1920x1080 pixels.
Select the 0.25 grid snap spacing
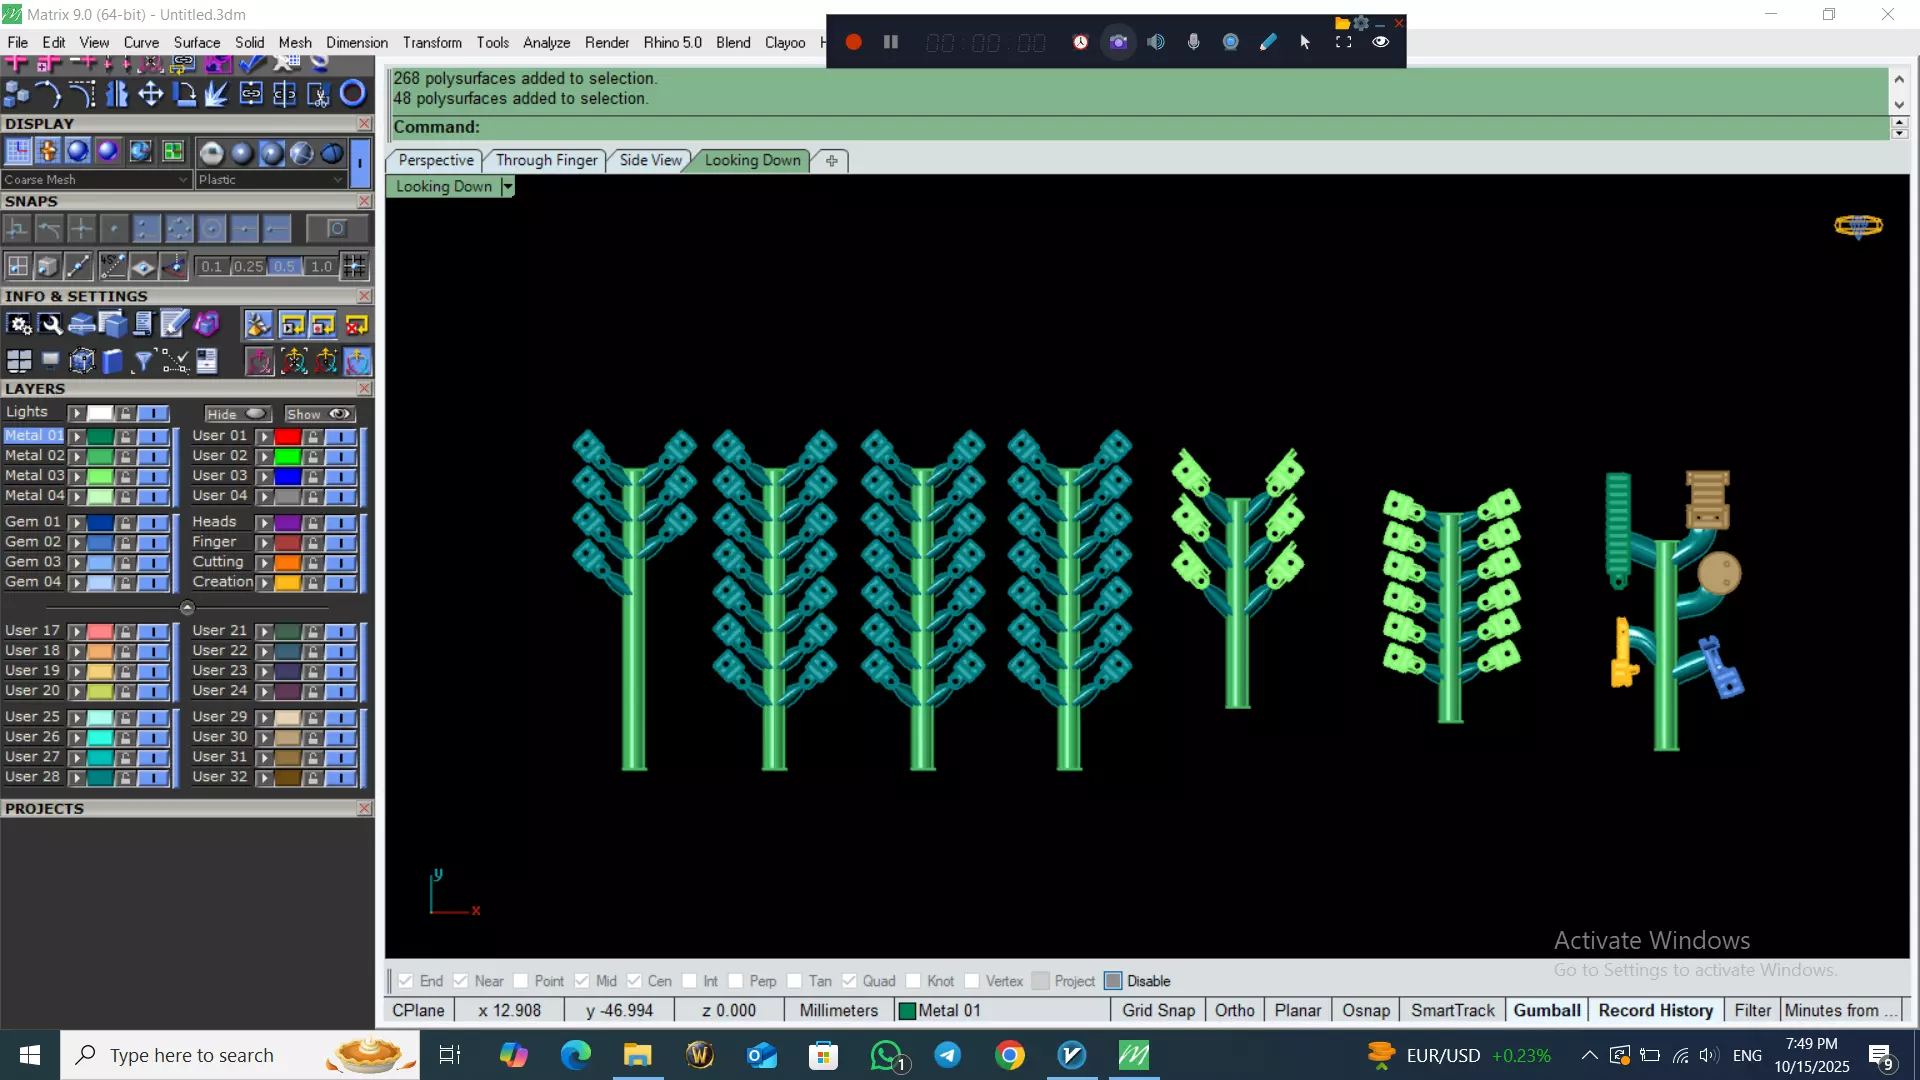(x=248, y=267)
